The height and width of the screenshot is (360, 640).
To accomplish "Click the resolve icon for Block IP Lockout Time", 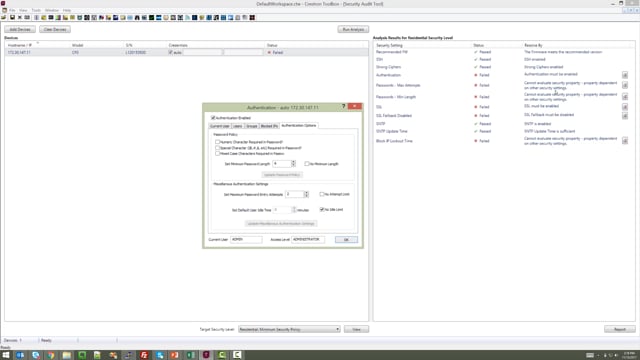I will pos(624,141).
